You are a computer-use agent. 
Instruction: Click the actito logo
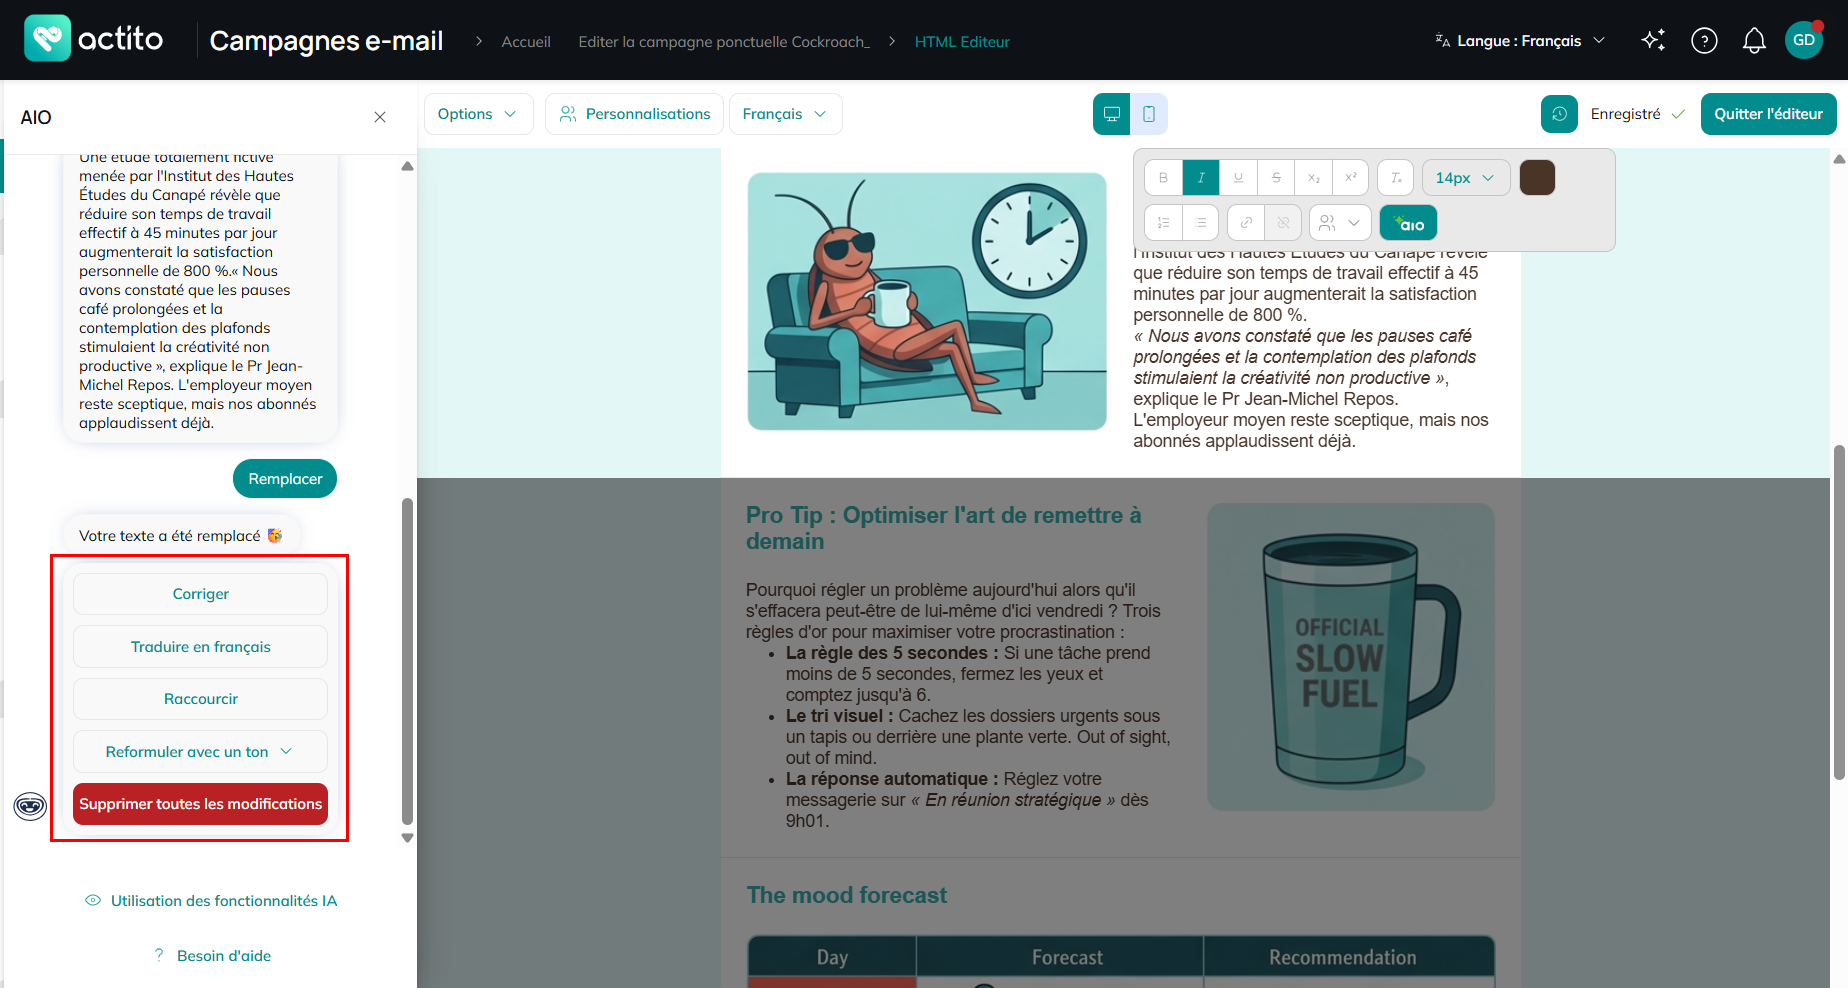[94, 39]
